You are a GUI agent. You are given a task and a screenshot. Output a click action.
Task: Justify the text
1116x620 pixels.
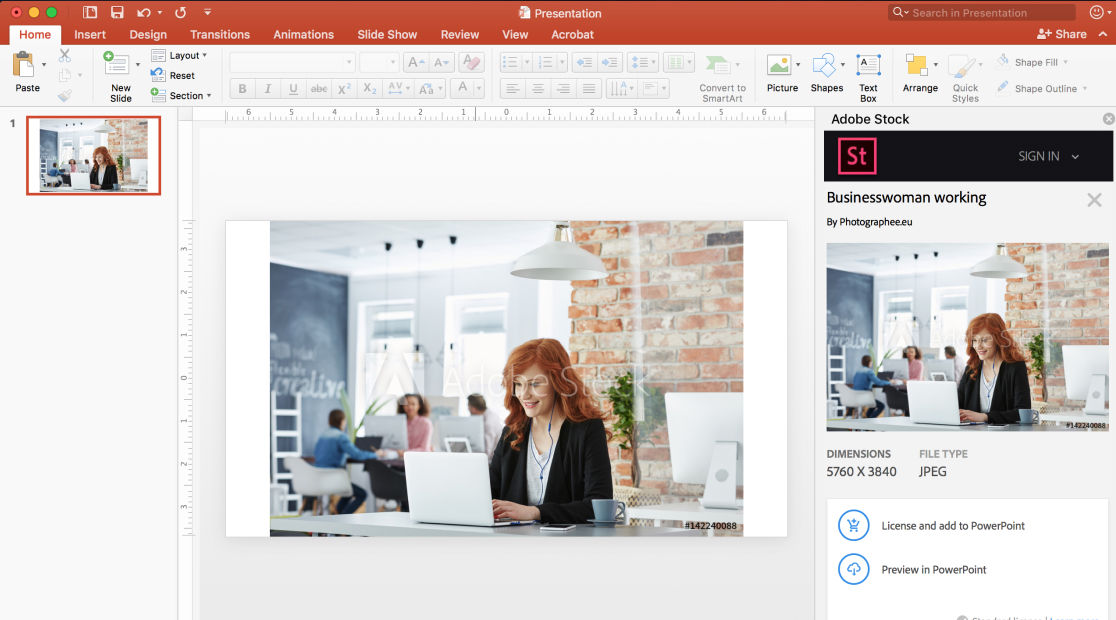pyautogui.click(x=589, y=89)
